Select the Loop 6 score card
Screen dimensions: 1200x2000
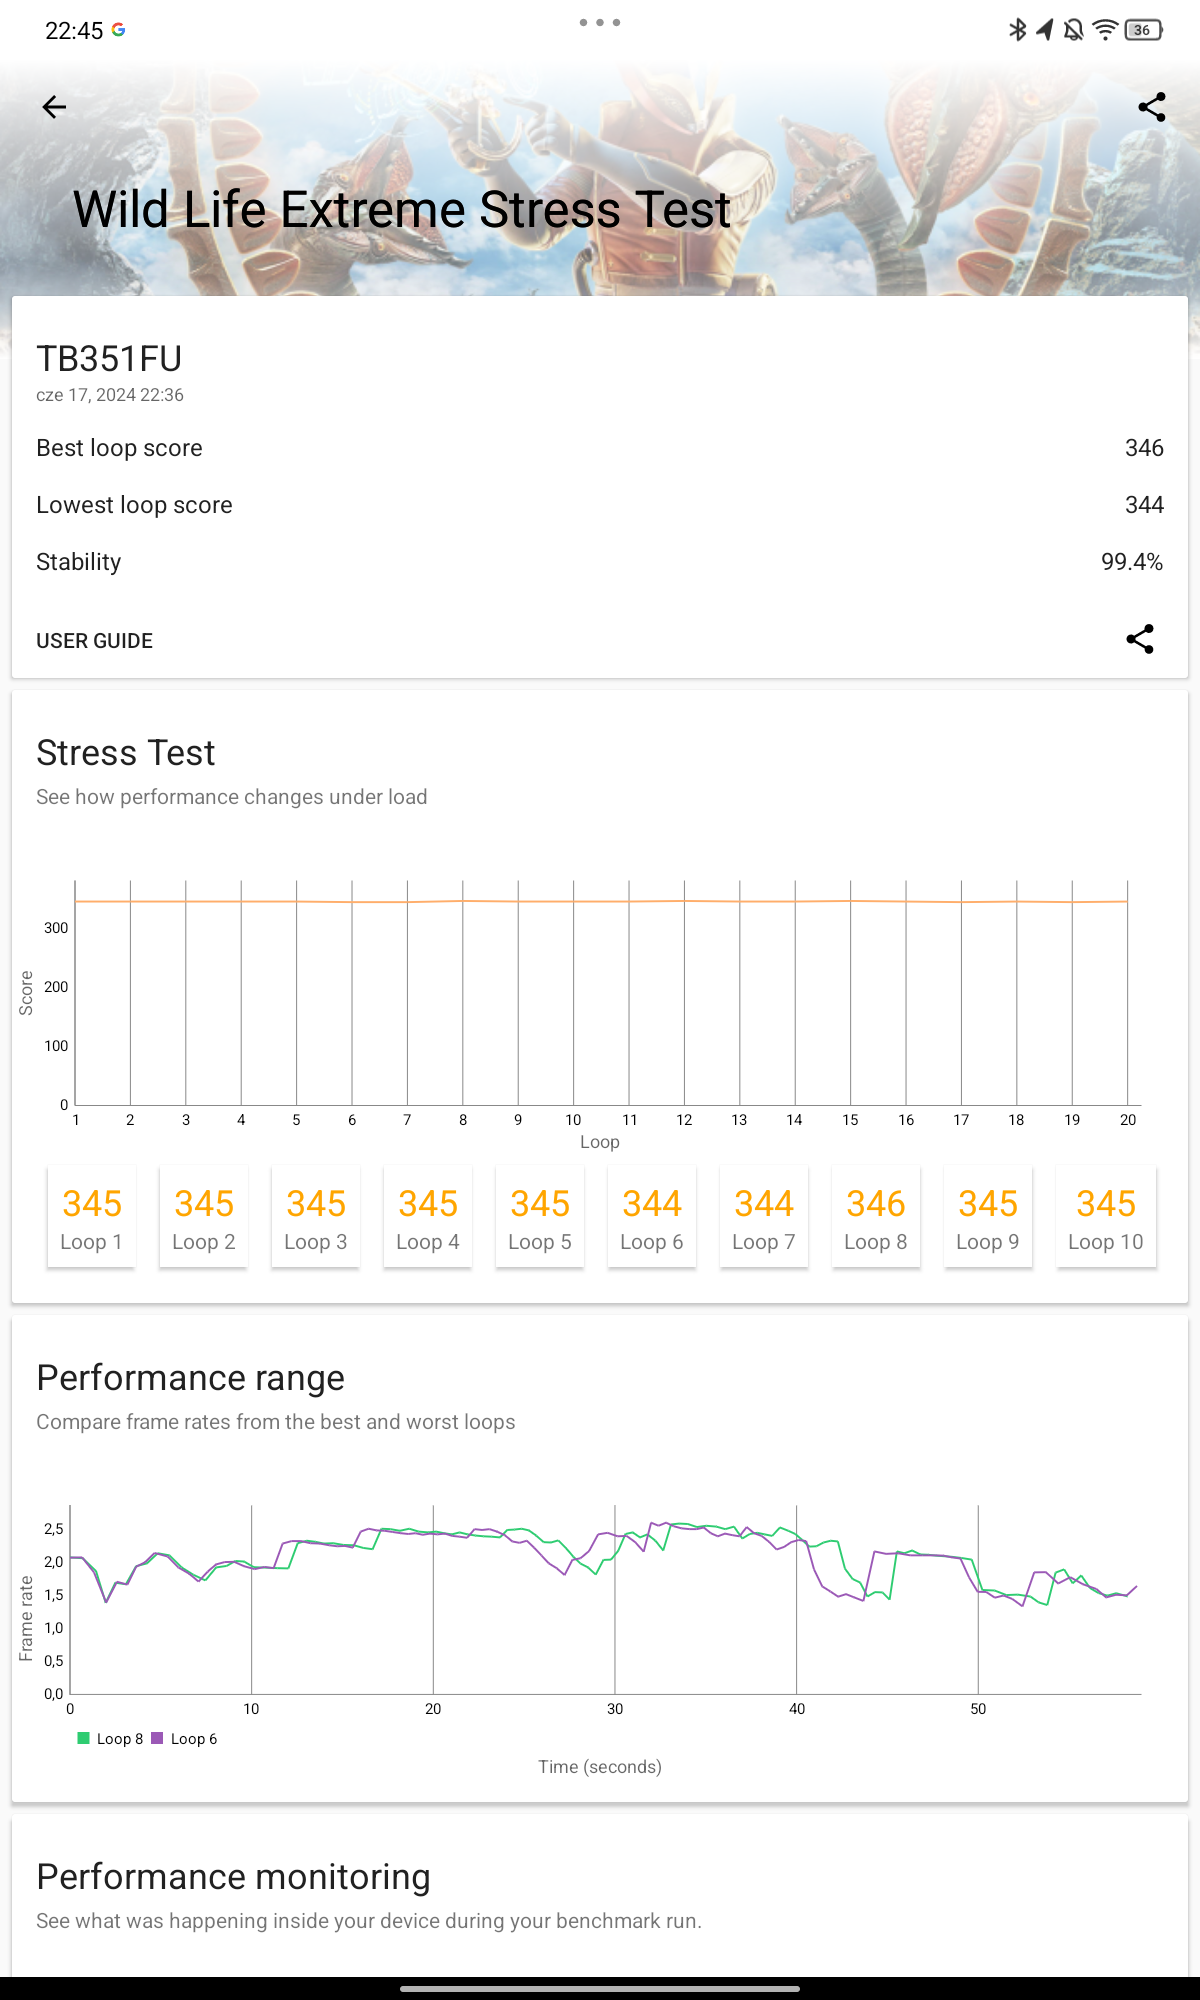651,1217
